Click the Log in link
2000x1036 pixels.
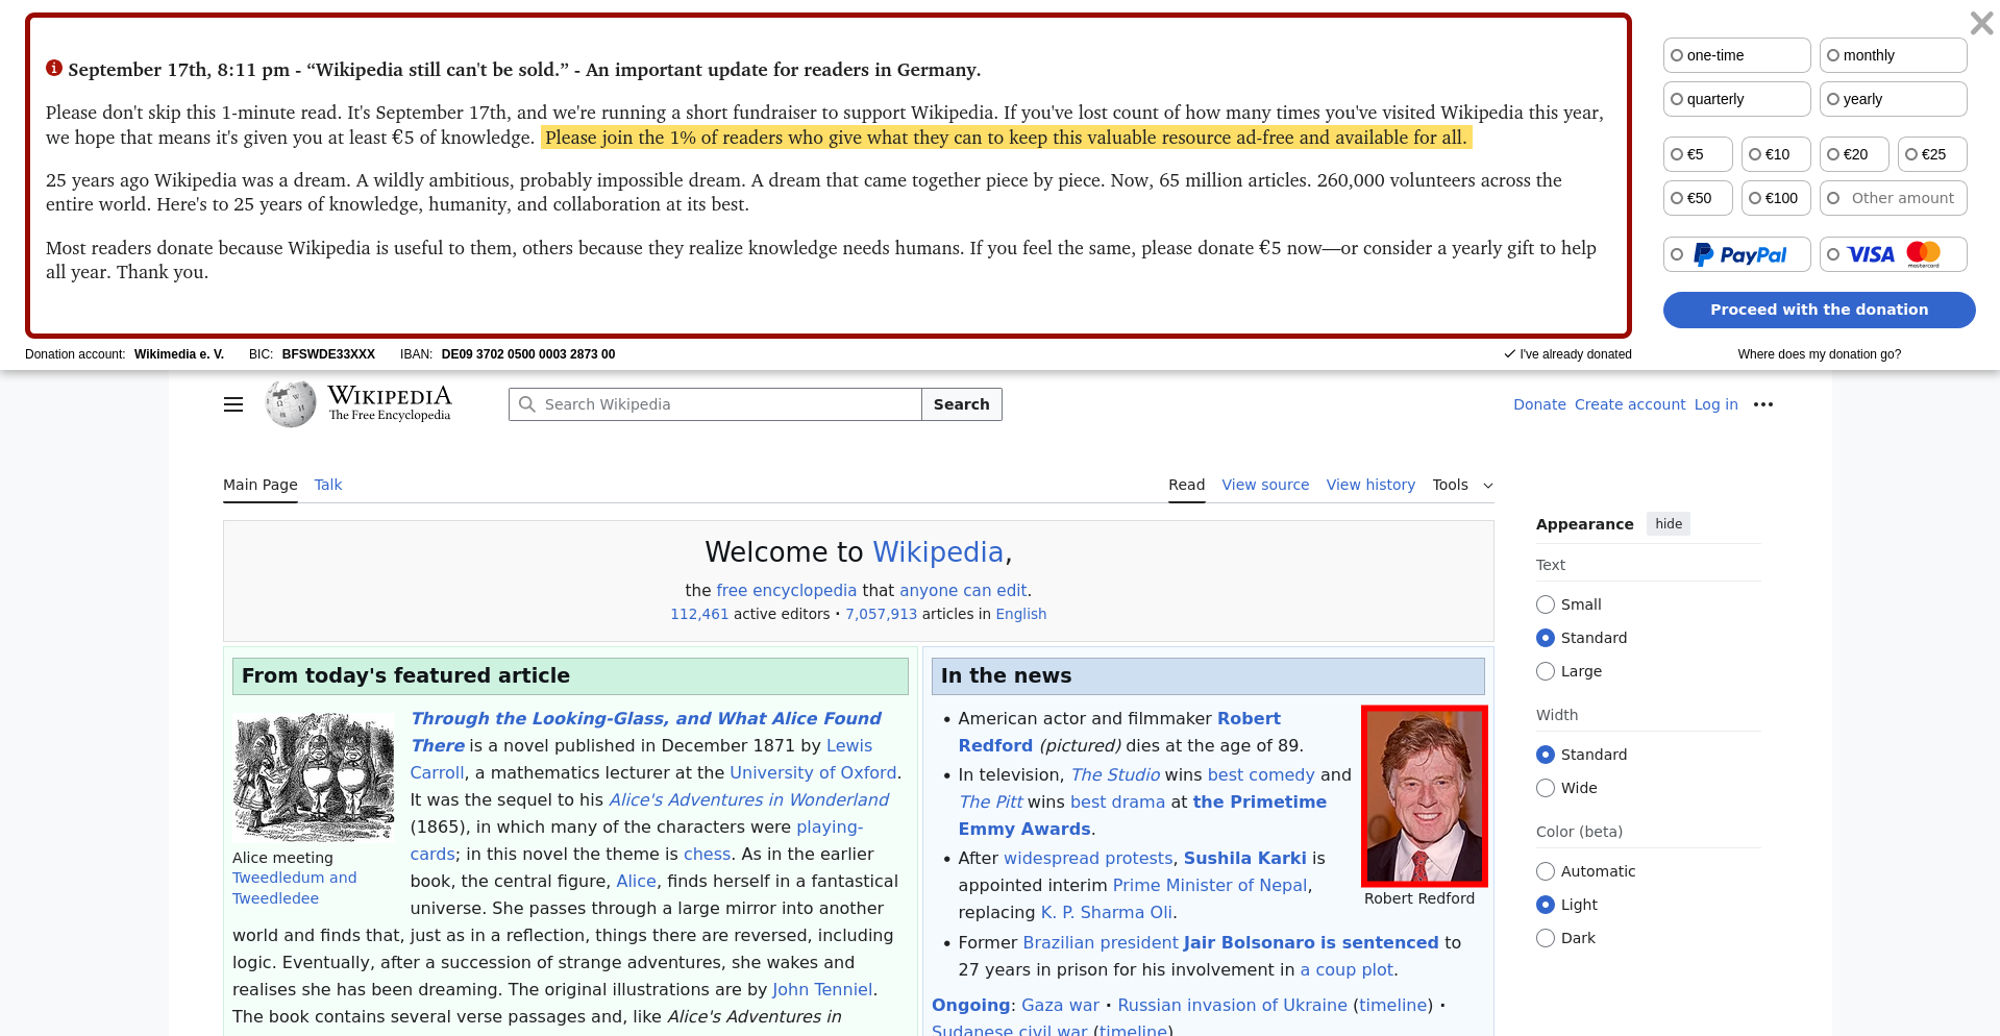pyautogui.click(x=1715, y=404)
